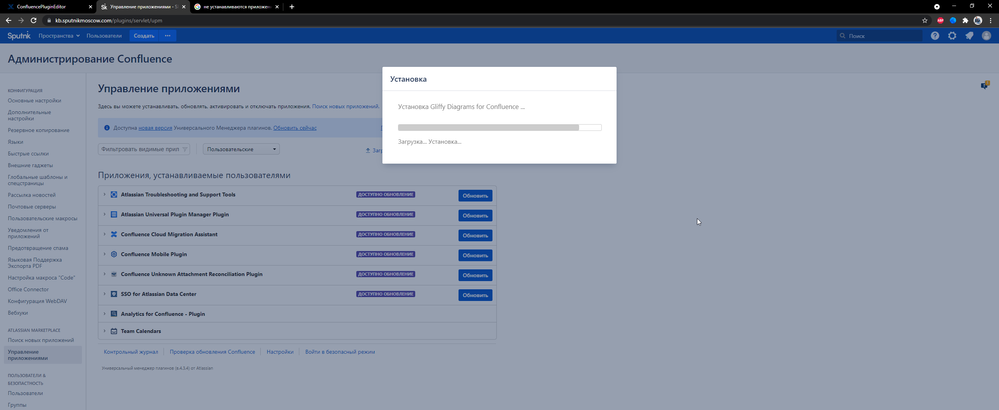This screenshot has width=999, height=410.
Task: Open the Пространства dropdown menu
Action: [x=59, y=36]
